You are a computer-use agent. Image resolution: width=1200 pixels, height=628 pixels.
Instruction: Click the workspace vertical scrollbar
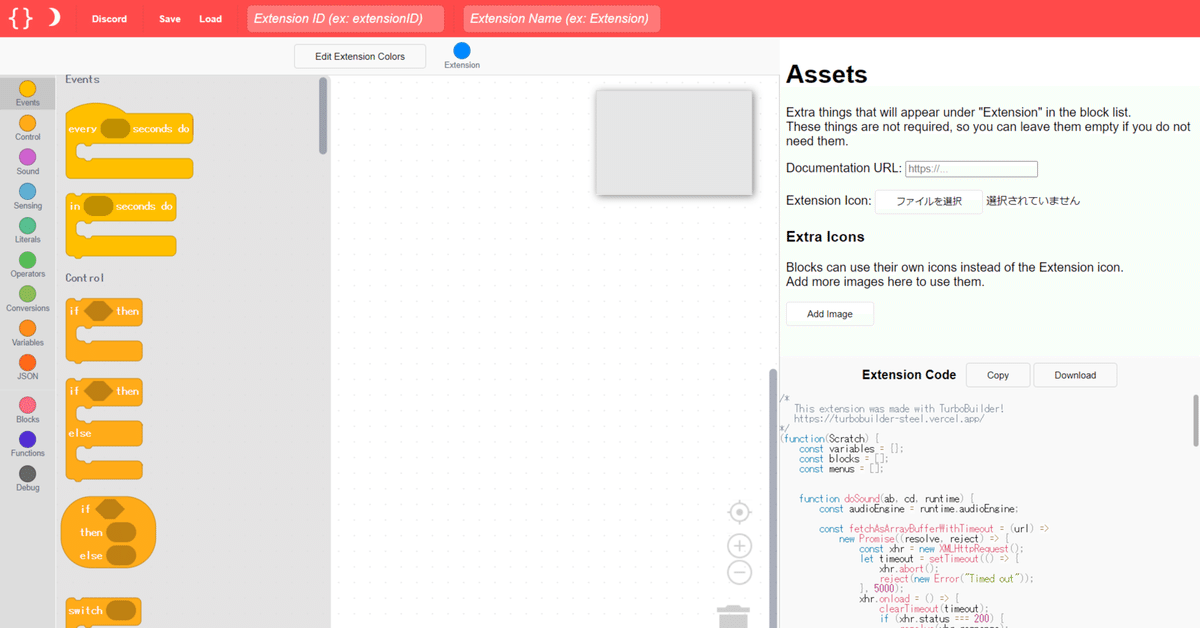coord(772,498)
